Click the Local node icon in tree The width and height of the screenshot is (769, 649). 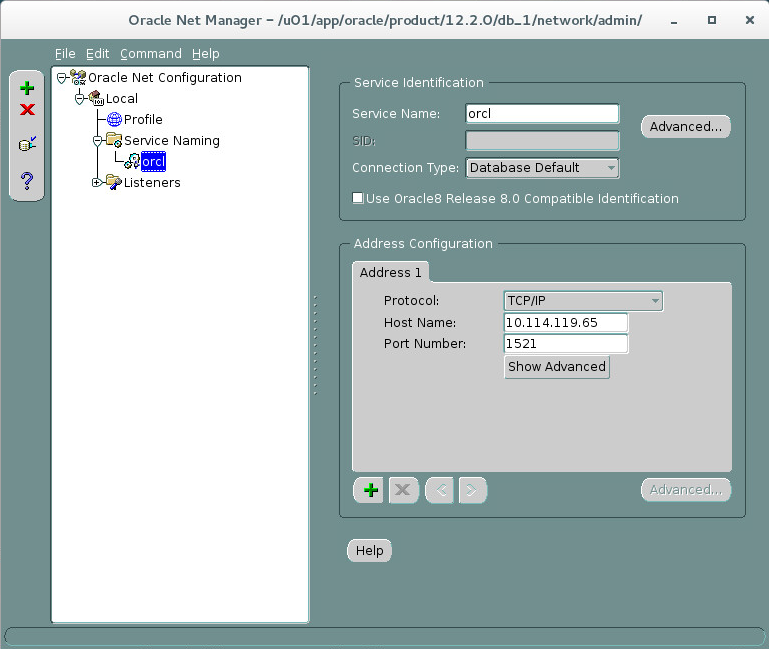96,98
